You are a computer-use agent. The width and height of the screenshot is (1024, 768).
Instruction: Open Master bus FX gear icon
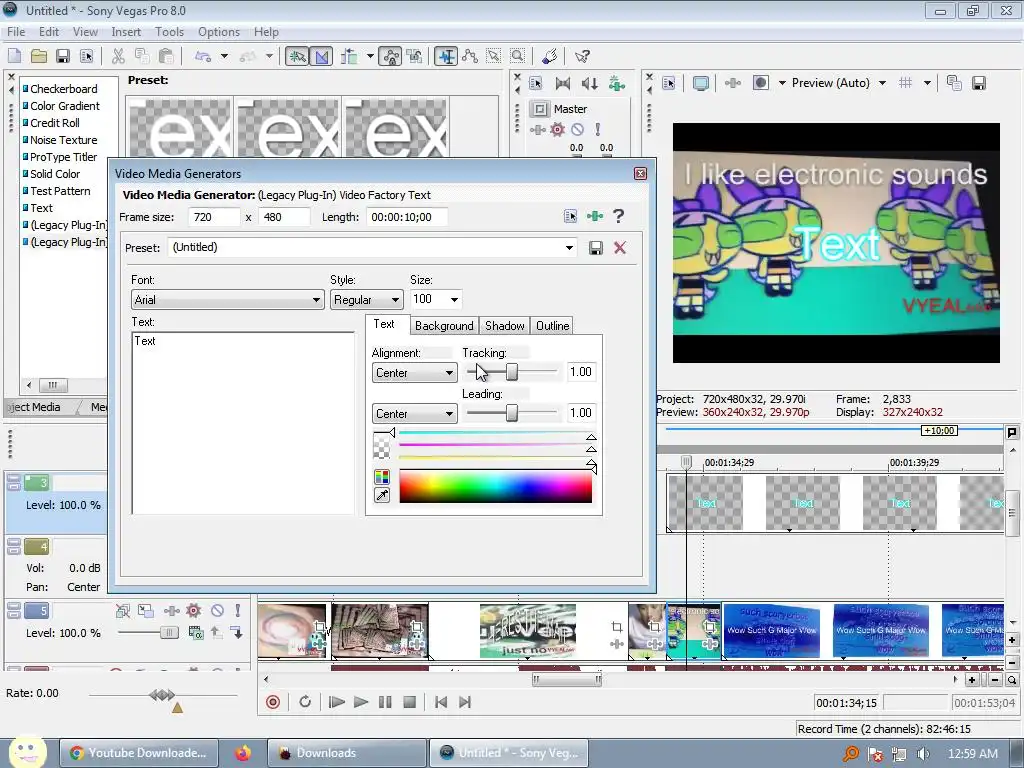point(557,129)
